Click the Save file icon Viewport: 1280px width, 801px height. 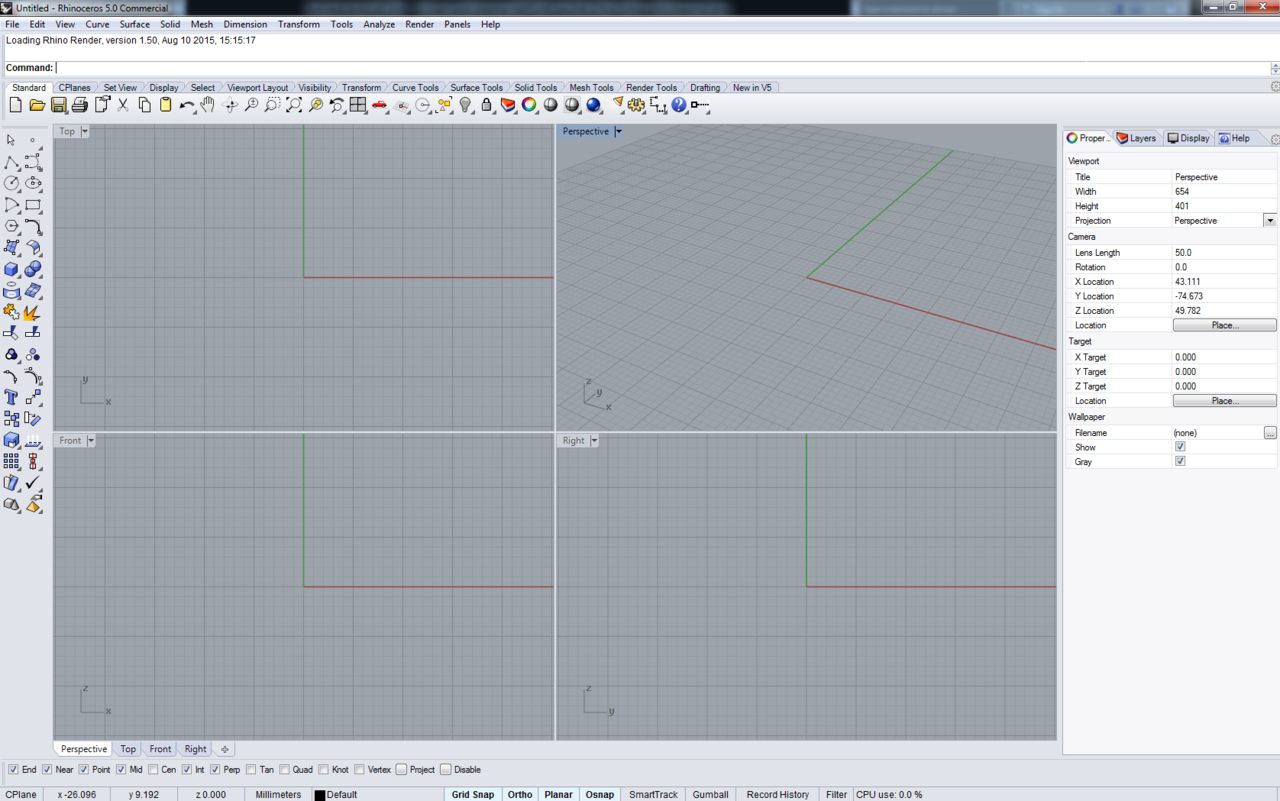pyautogui.click(x=58, y=105)
